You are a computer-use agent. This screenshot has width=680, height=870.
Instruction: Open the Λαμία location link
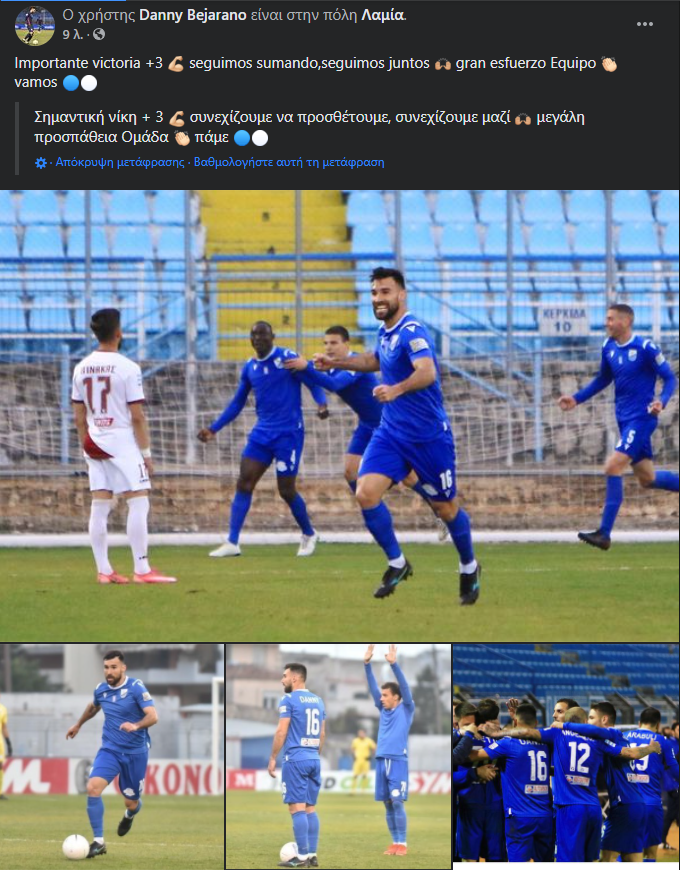pyautogui.click(x=383, y=15)
